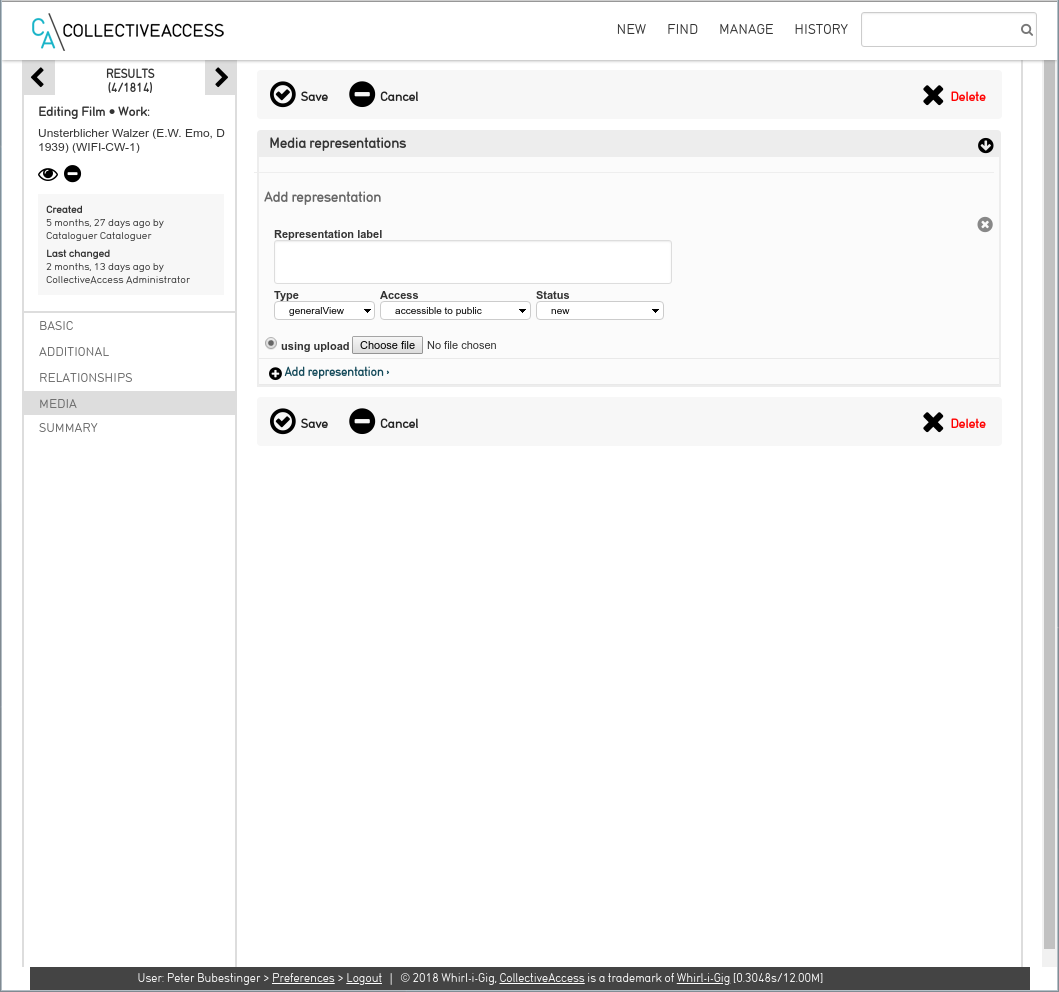Go to next result with right arrow
This screenshot has height=992, width=1059.
point(221,77)
